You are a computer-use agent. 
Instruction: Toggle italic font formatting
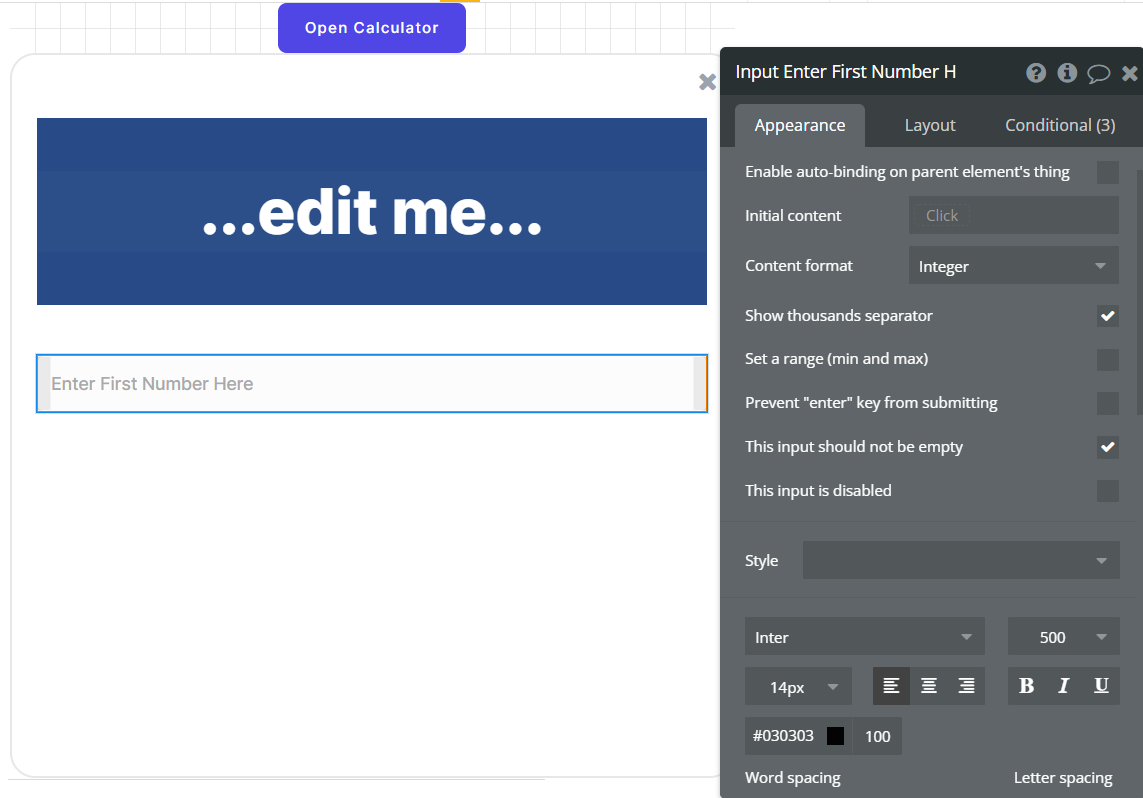click(x=1063, y=686)
